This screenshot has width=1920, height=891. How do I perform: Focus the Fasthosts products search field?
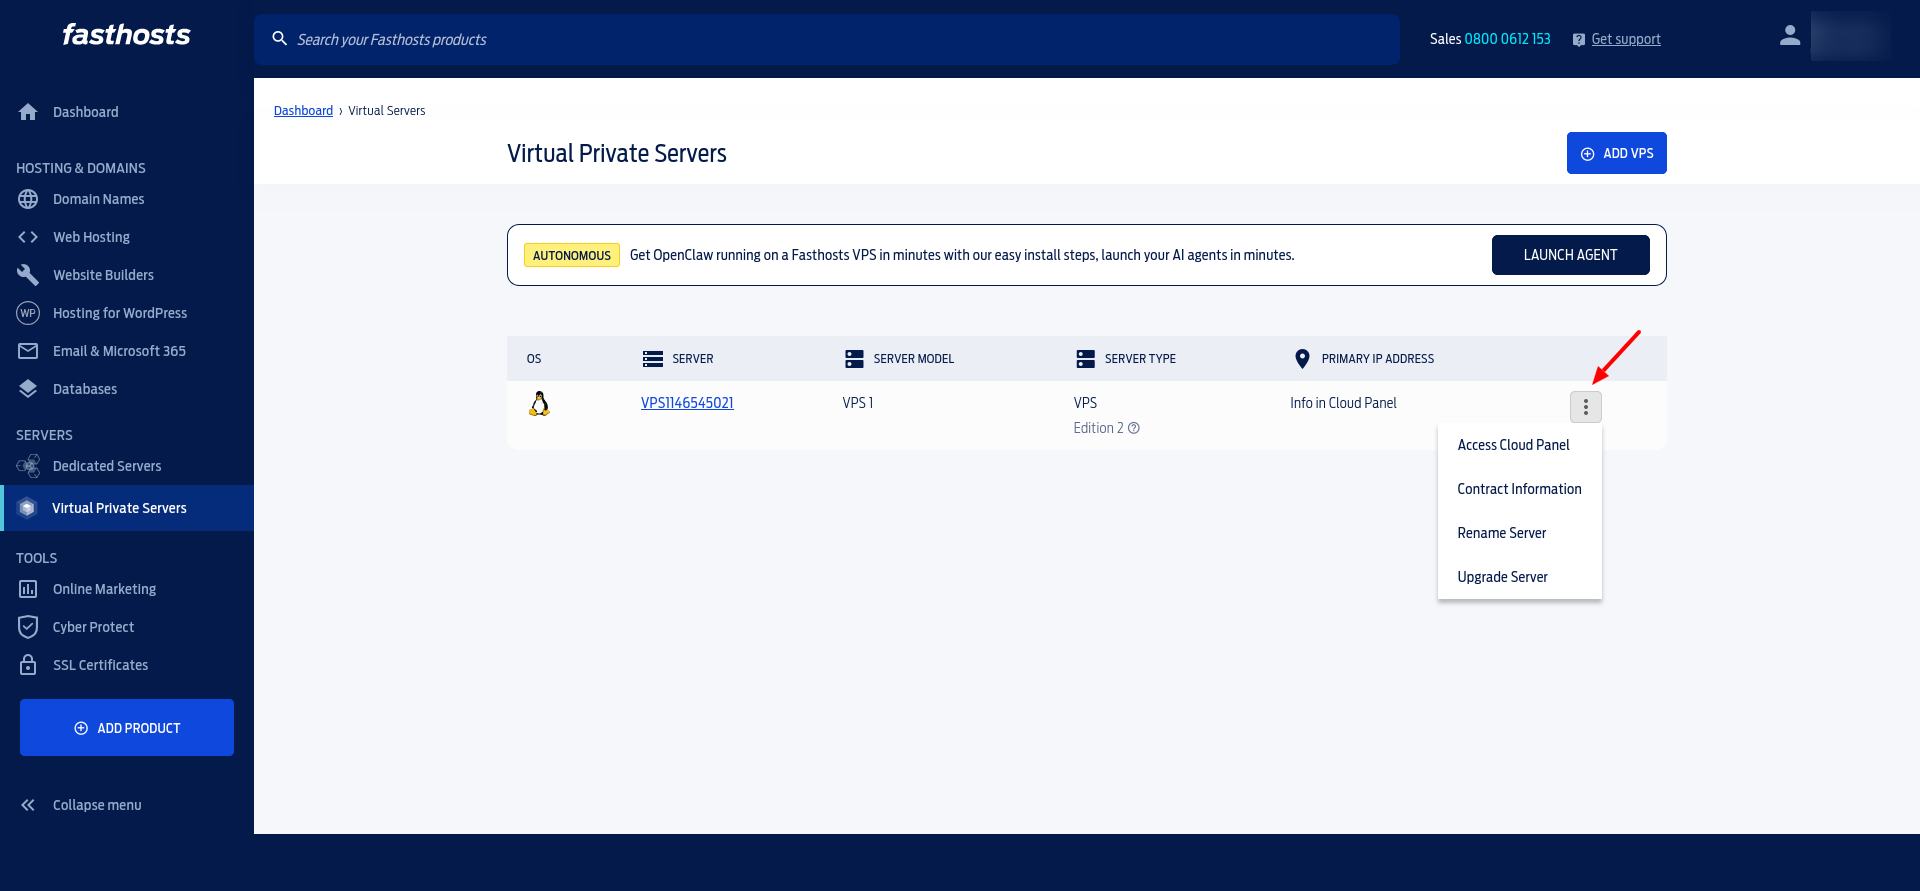827,39
